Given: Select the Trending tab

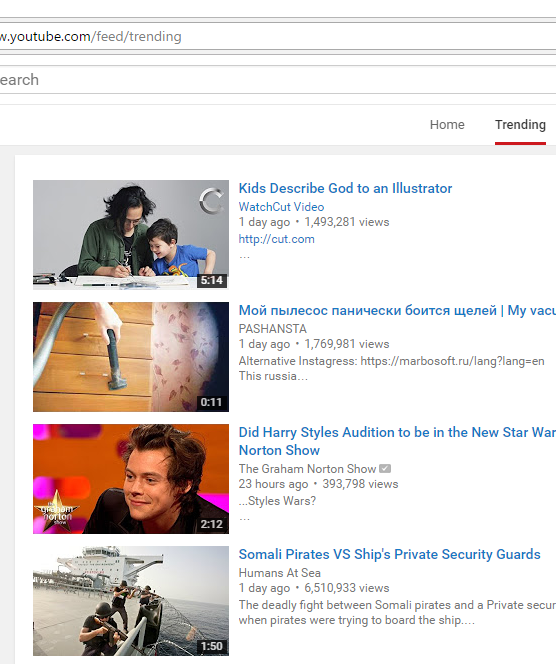Looking at the screenshot, I should click(x=520, y=124).
